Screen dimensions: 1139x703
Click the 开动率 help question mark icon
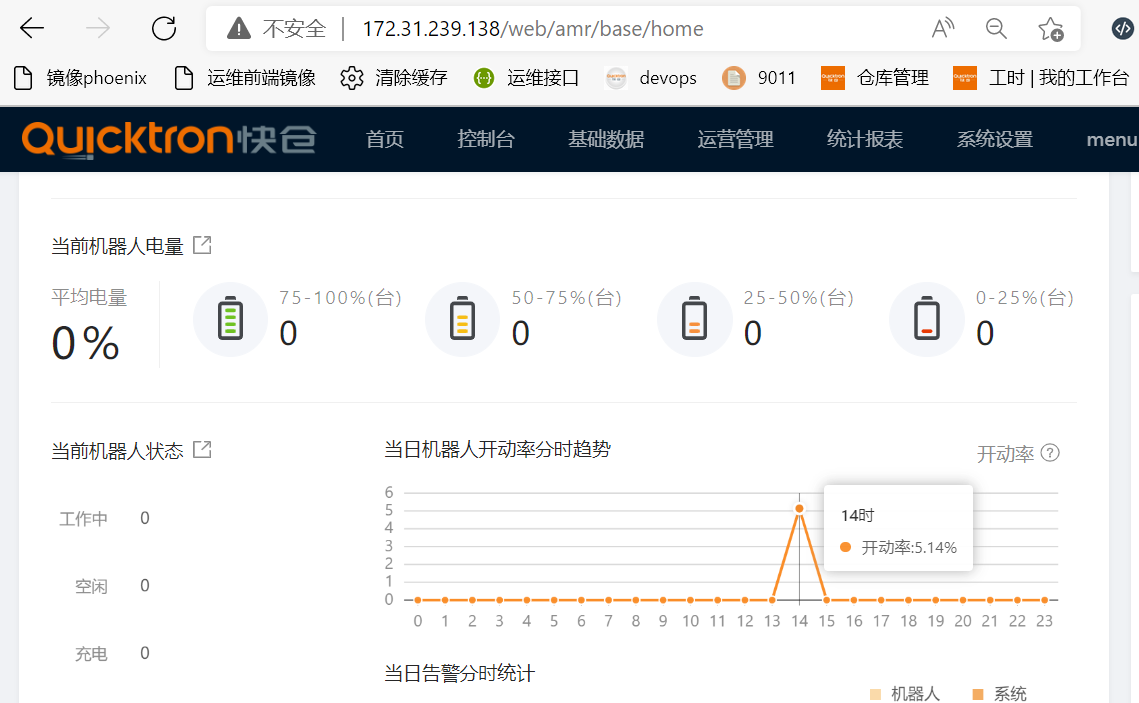pyautogui.click(x=1050, y=453)
